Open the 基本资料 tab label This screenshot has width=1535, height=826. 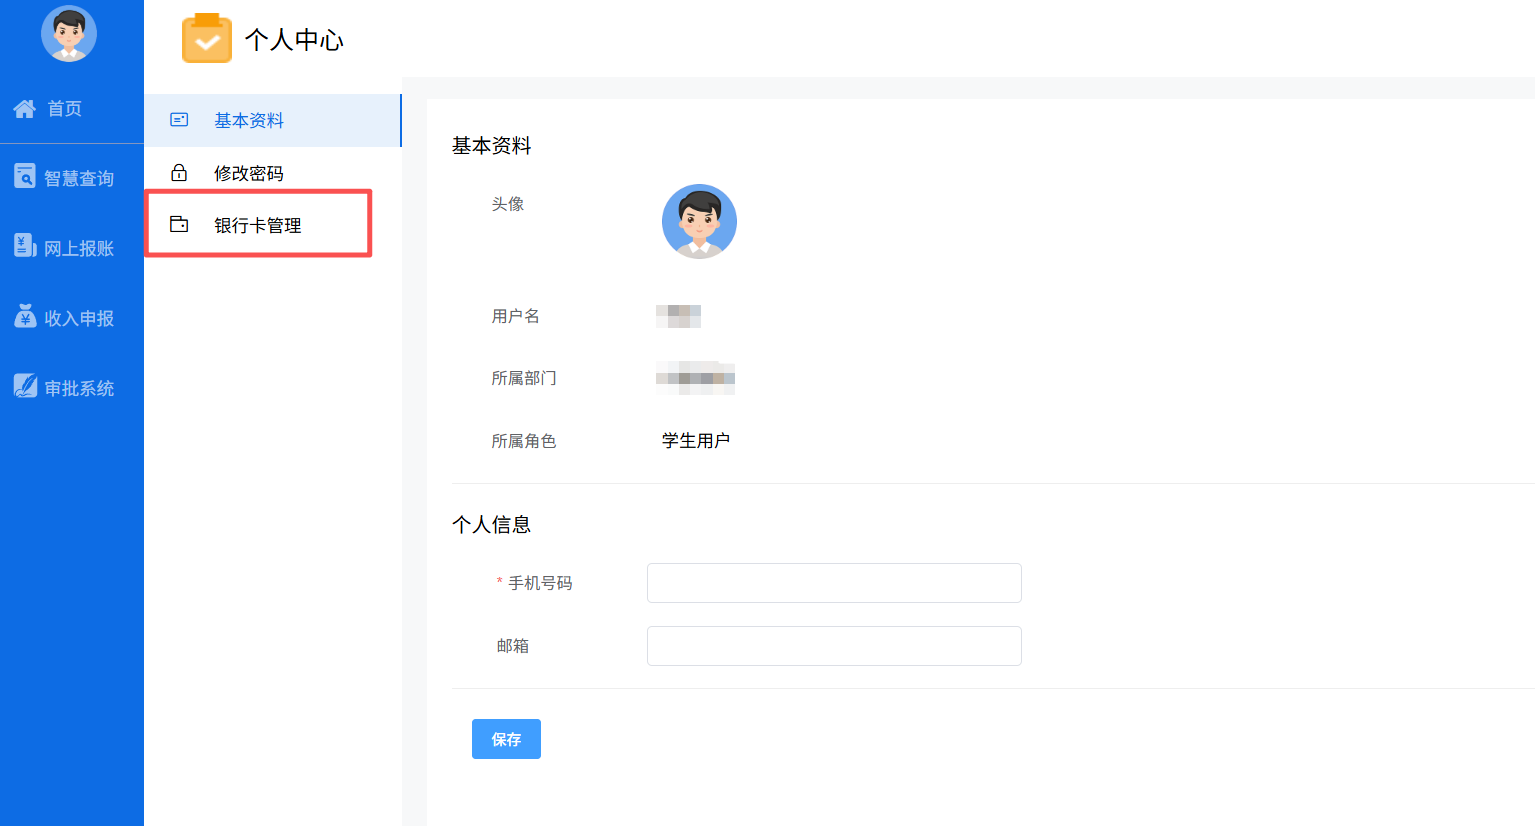coord(249,121)
